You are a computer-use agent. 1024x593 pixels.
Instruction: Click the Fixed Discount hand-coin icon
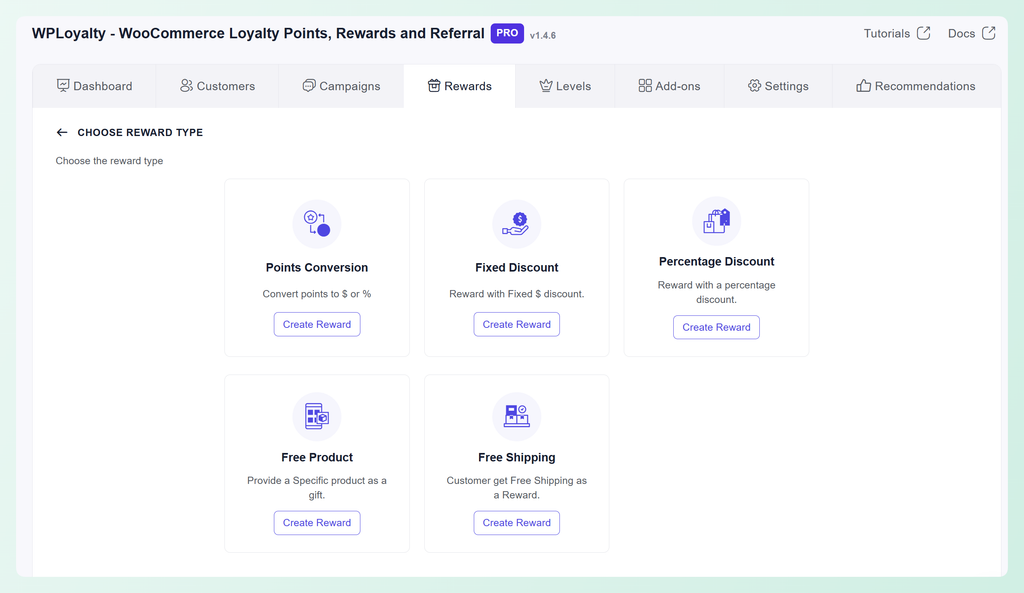[517, 224]
